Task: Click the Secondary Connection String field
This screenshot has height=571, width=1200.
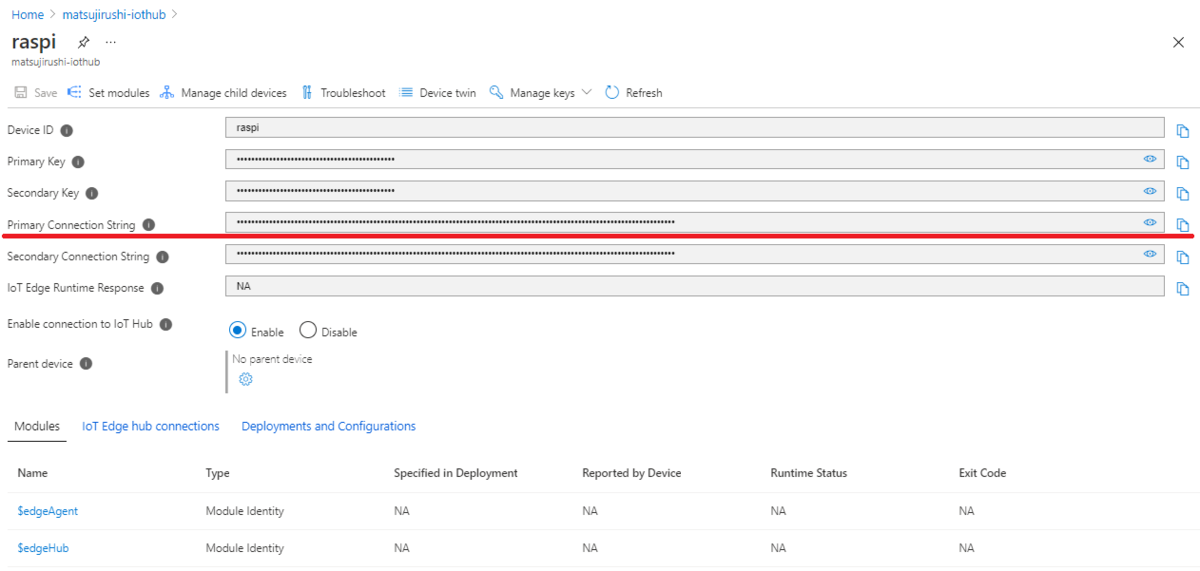Action: pyautogui.click(x=695, y=254)
